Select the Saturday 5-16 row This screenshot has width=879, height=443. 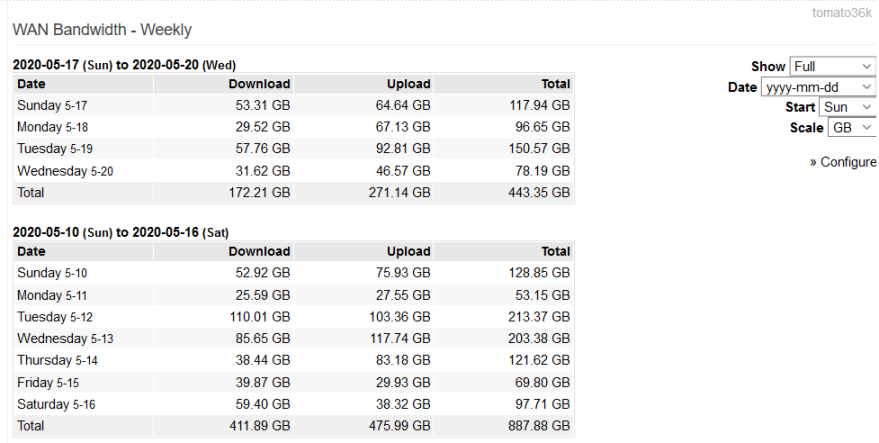[x=293, y=404]
